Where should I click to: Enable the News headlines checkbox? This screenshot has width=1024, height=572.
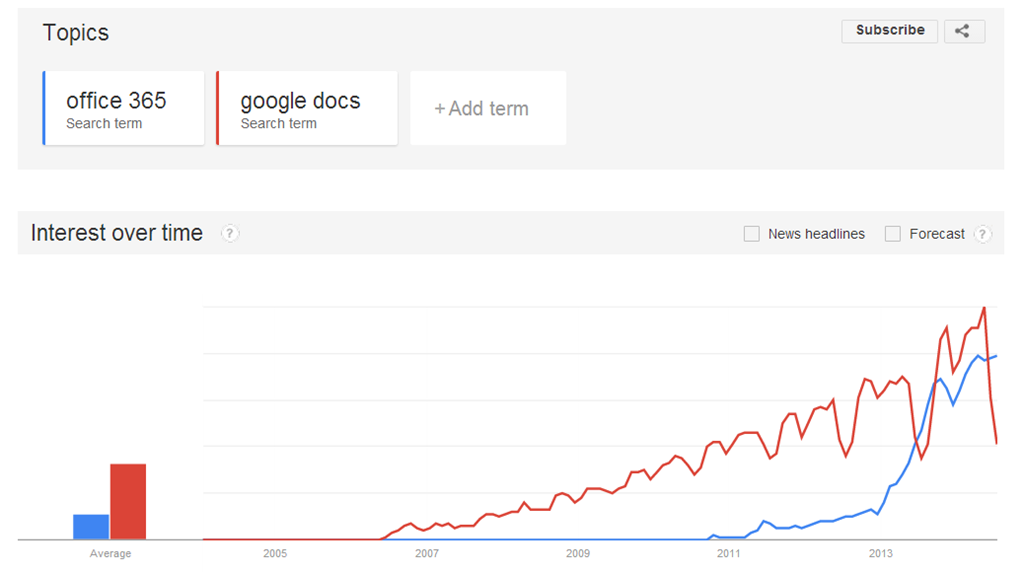click(x=752, y=234)
